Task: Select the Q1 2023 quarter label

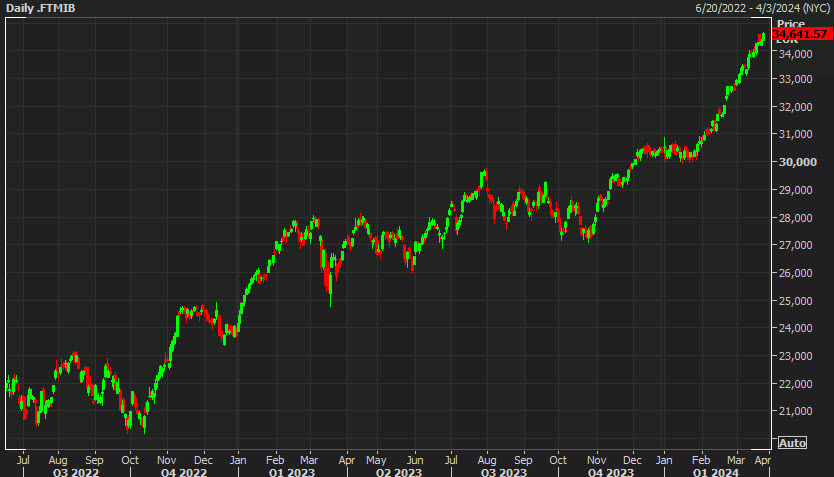Action: 291,472
